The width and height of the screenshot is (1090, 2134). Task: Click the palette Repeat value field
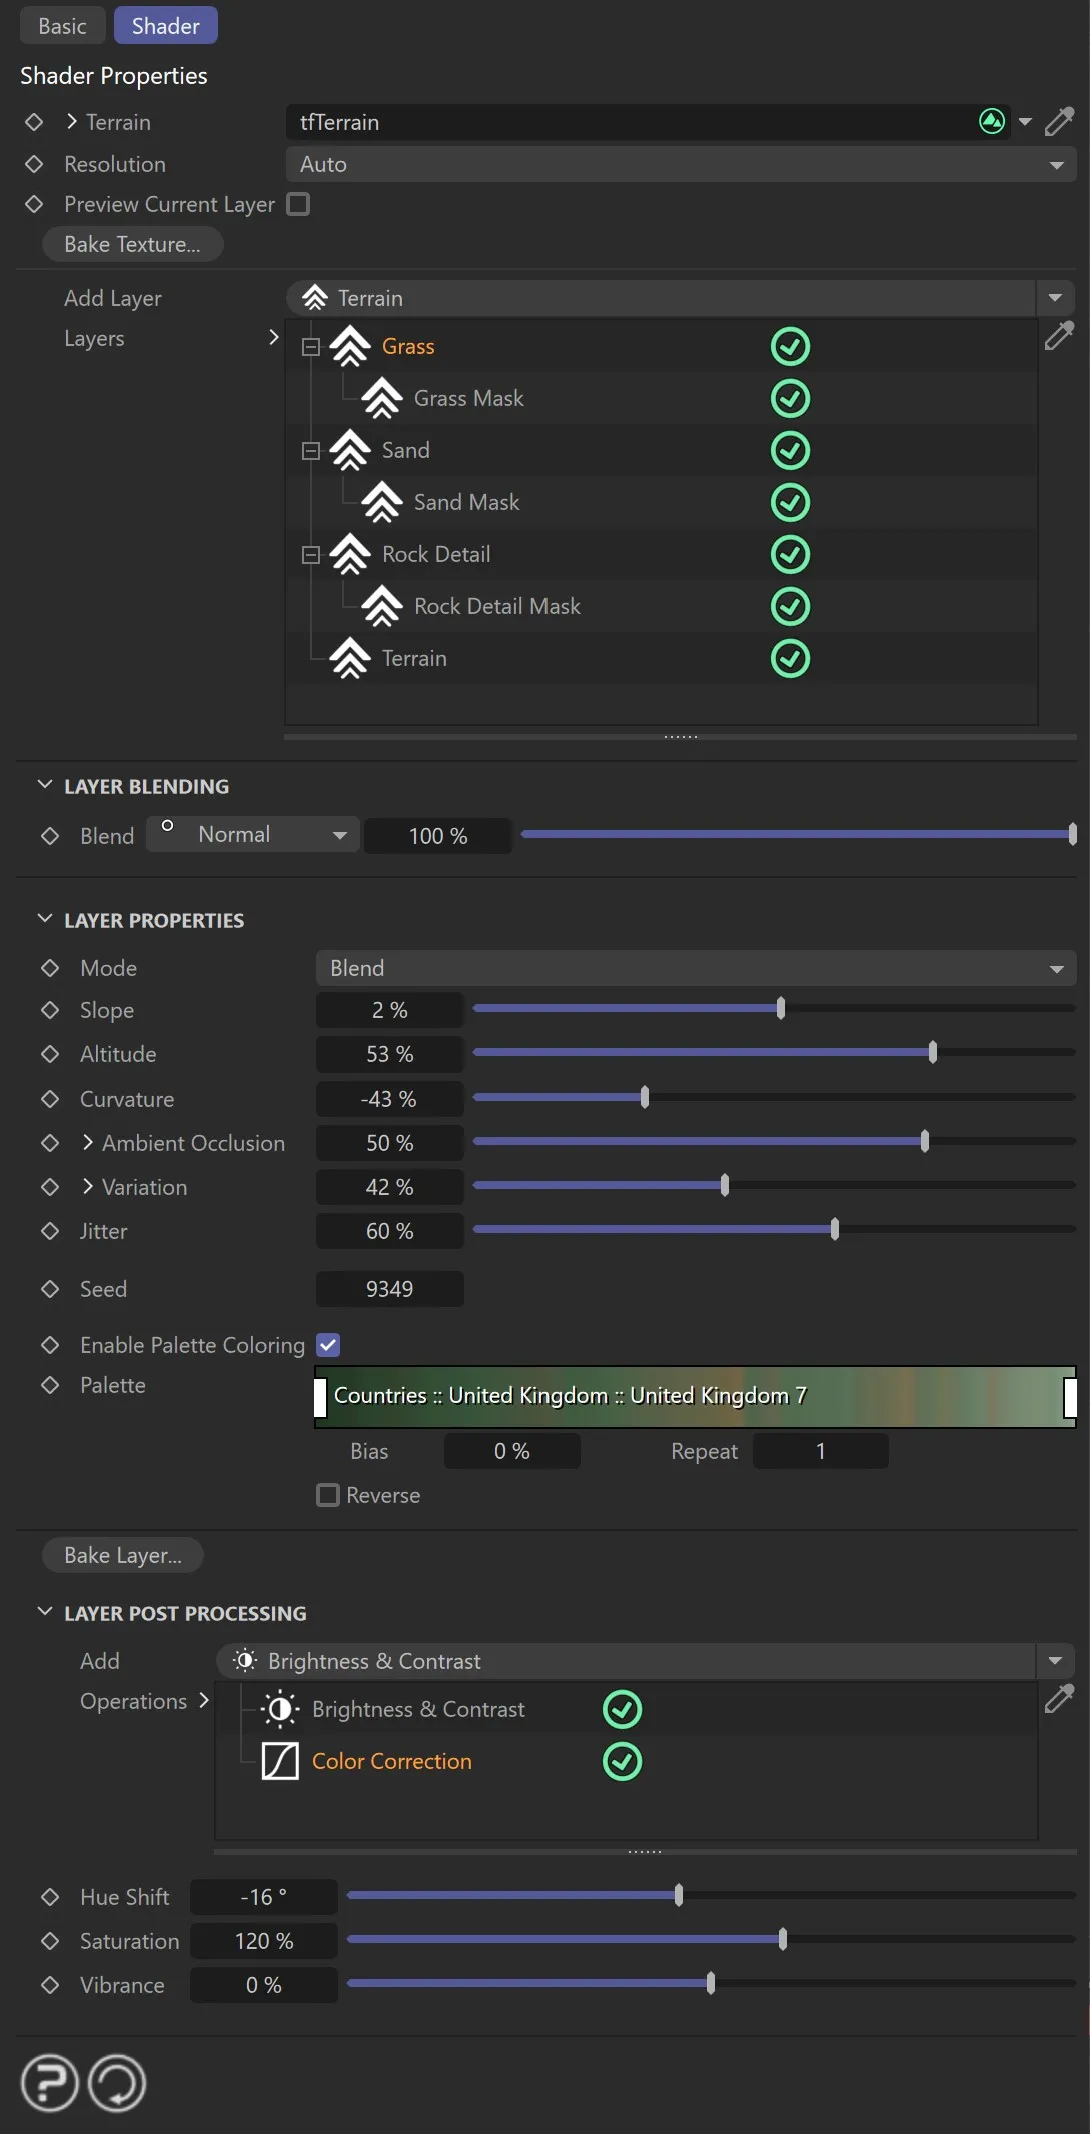(821, 1451)
